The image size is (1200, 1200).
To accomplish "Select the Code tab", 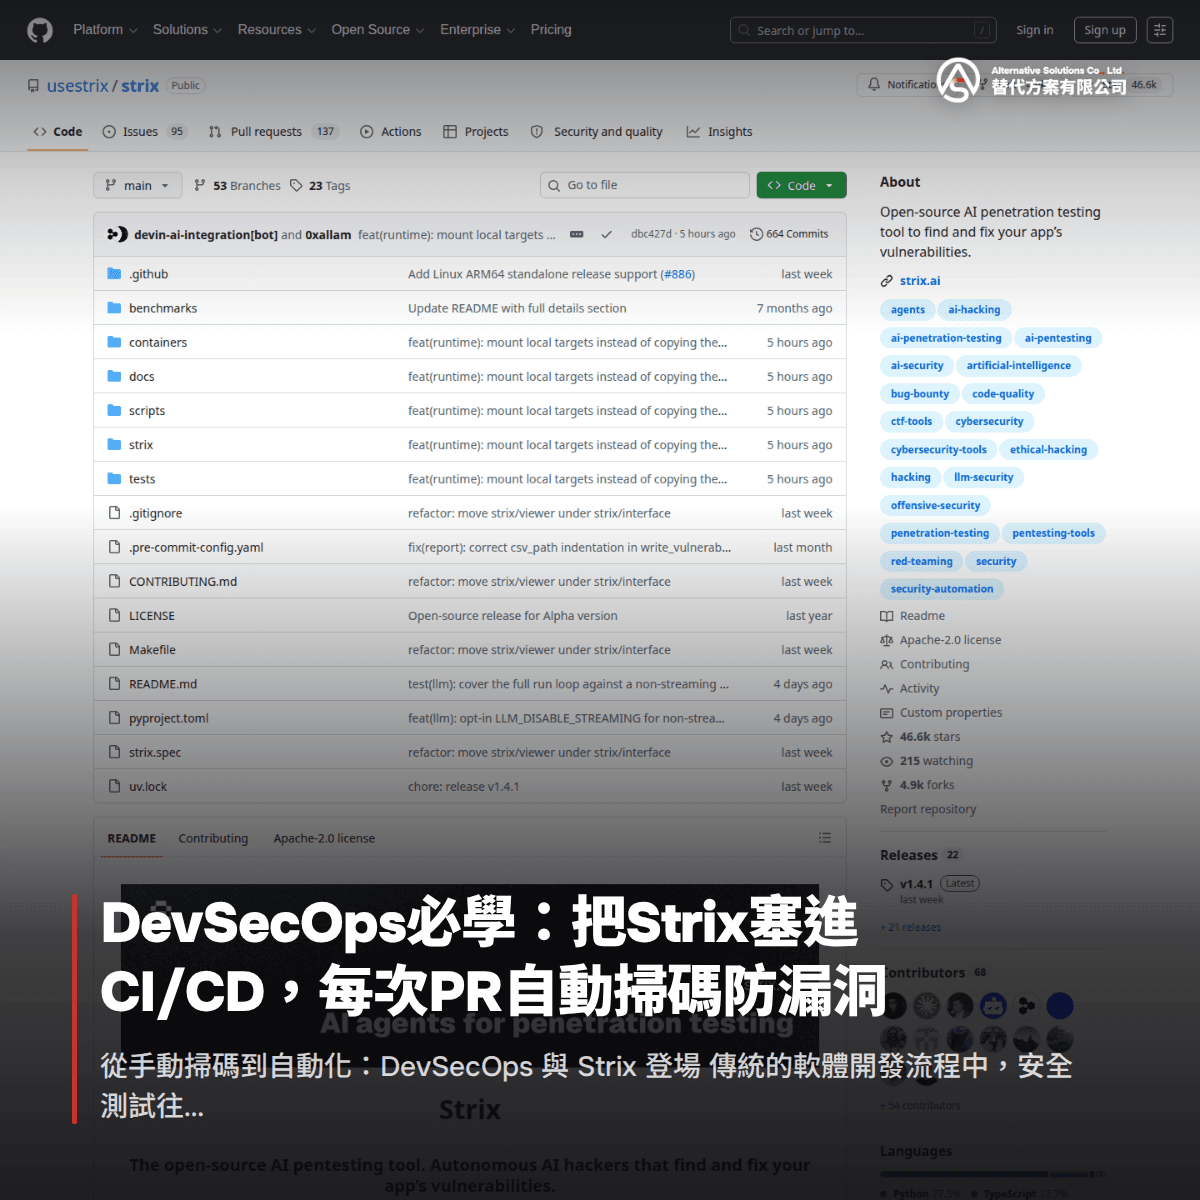I will (58, 132).
